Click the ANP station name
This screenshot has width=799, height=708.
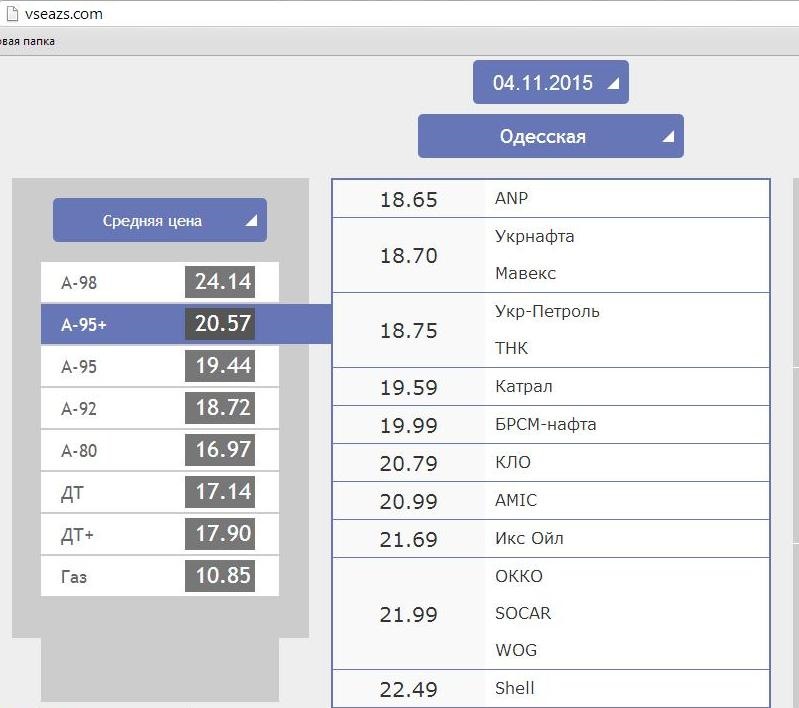(x=511, y=198)
